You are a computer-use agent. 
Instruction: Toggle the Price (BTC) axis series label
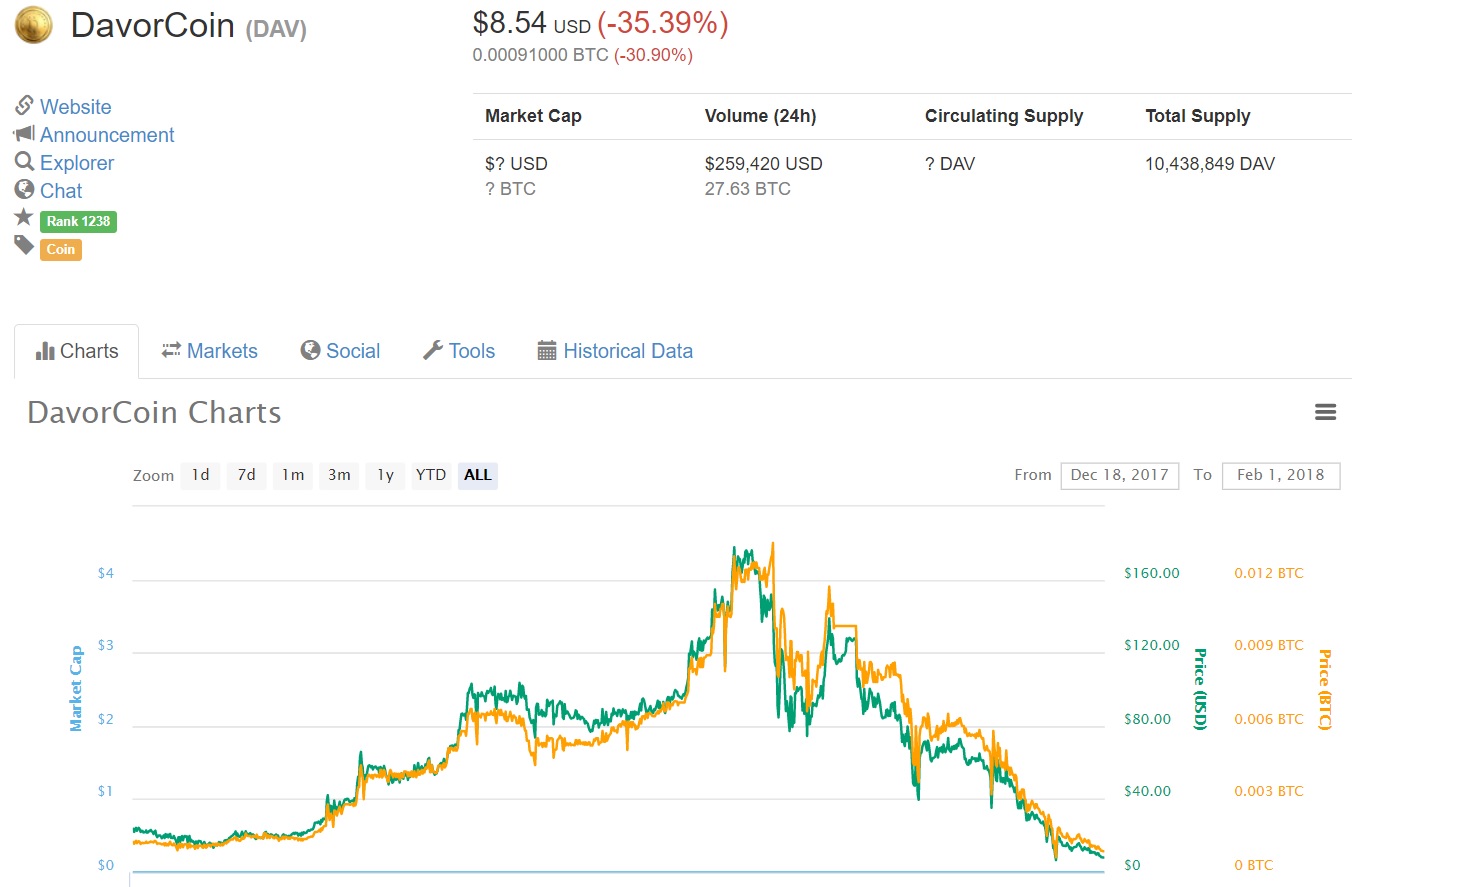coord(1324,690)
